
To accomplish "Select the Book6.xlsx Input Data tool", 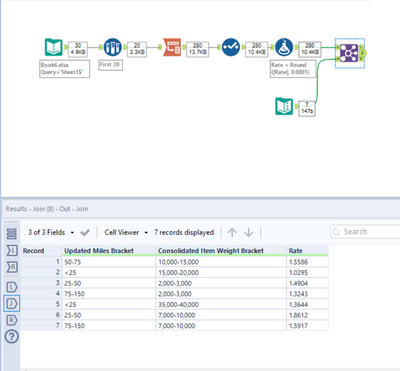I will pyautogui.click(x=54, y=47).
